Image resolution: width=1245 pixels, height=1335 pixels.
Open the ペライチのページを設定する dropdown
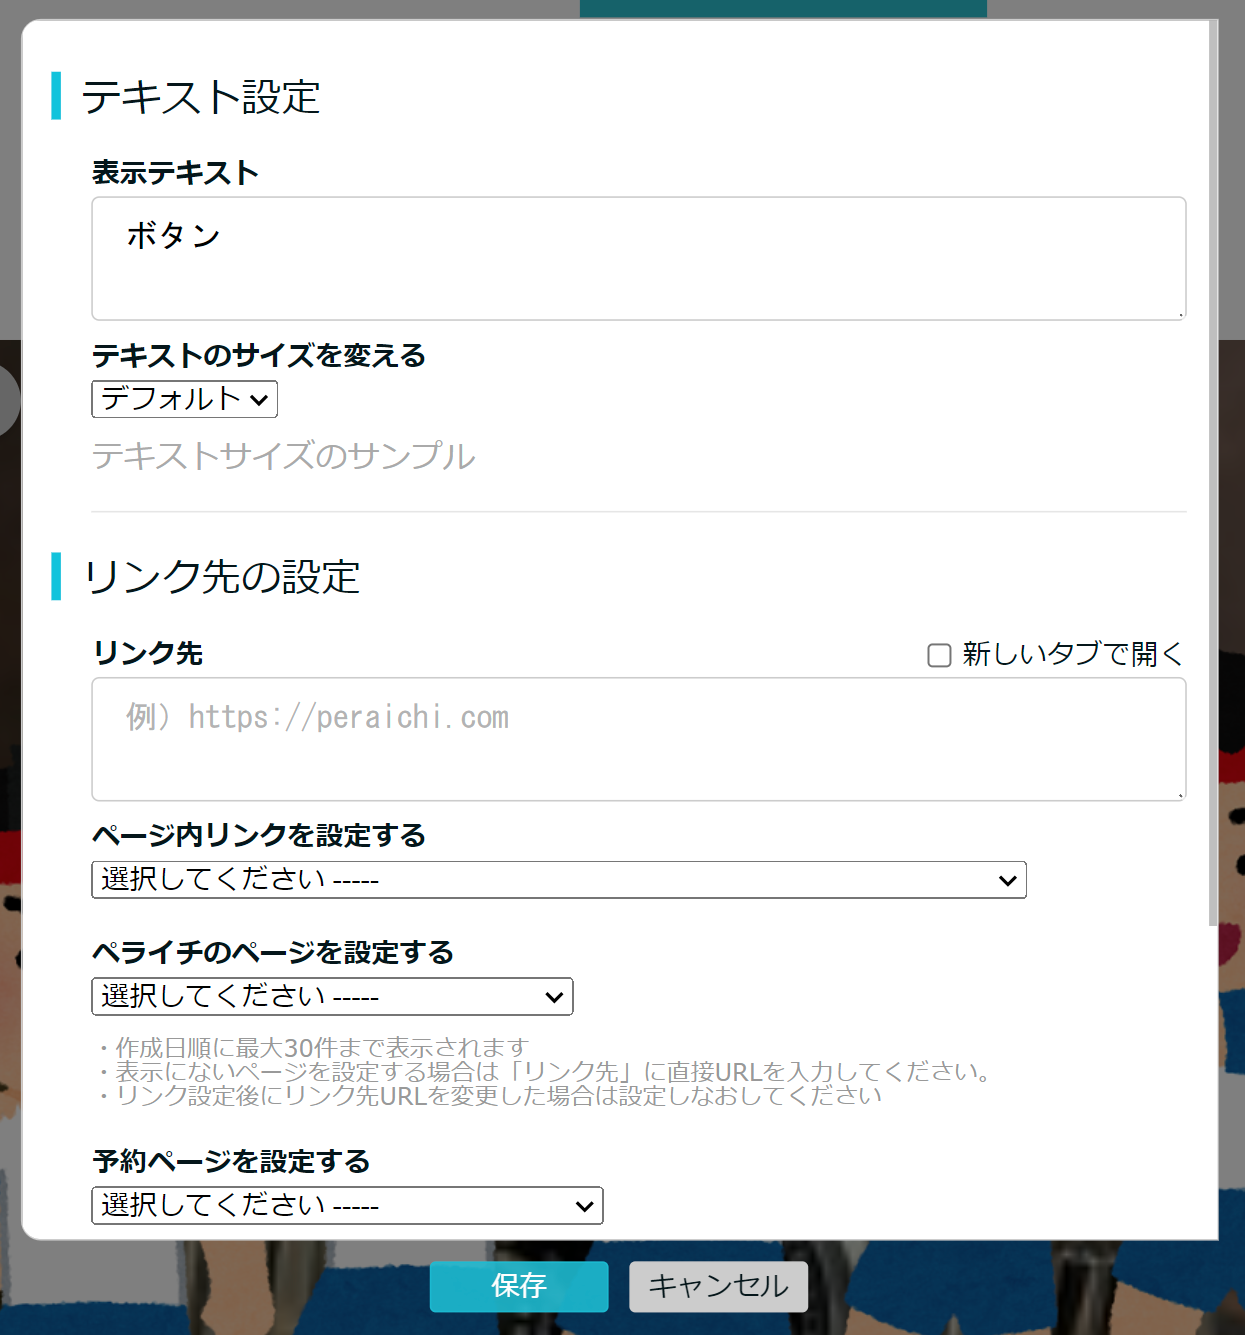point(332,997)
